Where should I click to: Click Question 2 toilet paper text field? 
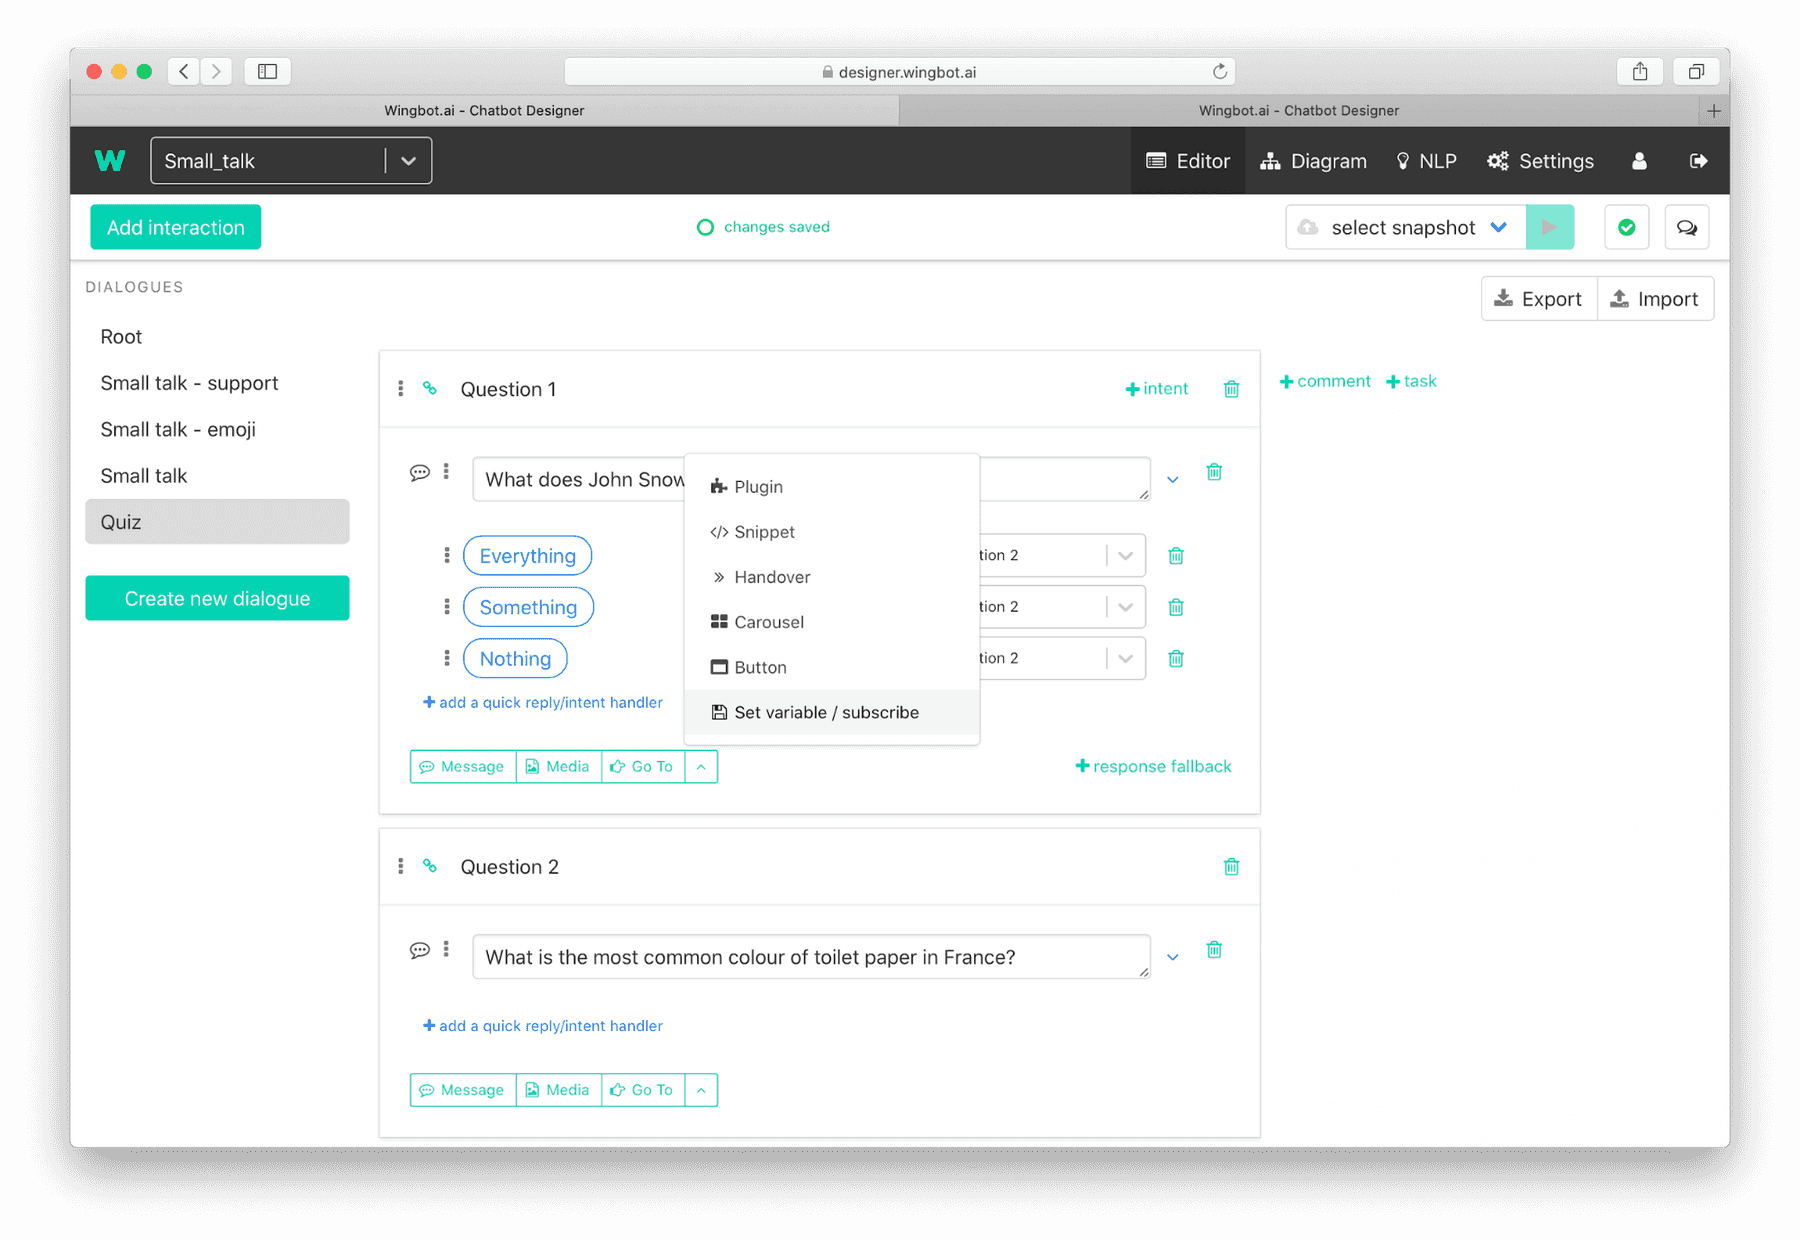(810, 957)
